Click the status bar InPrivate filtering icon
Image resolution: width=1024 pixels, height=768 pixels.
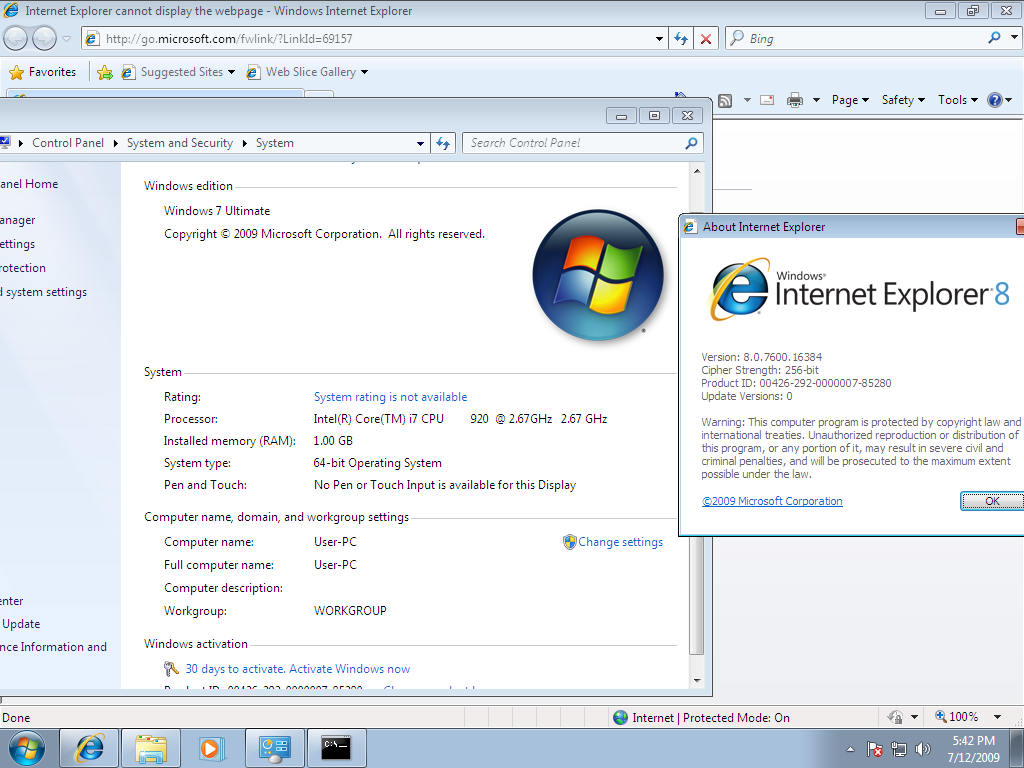click(896, 717)
